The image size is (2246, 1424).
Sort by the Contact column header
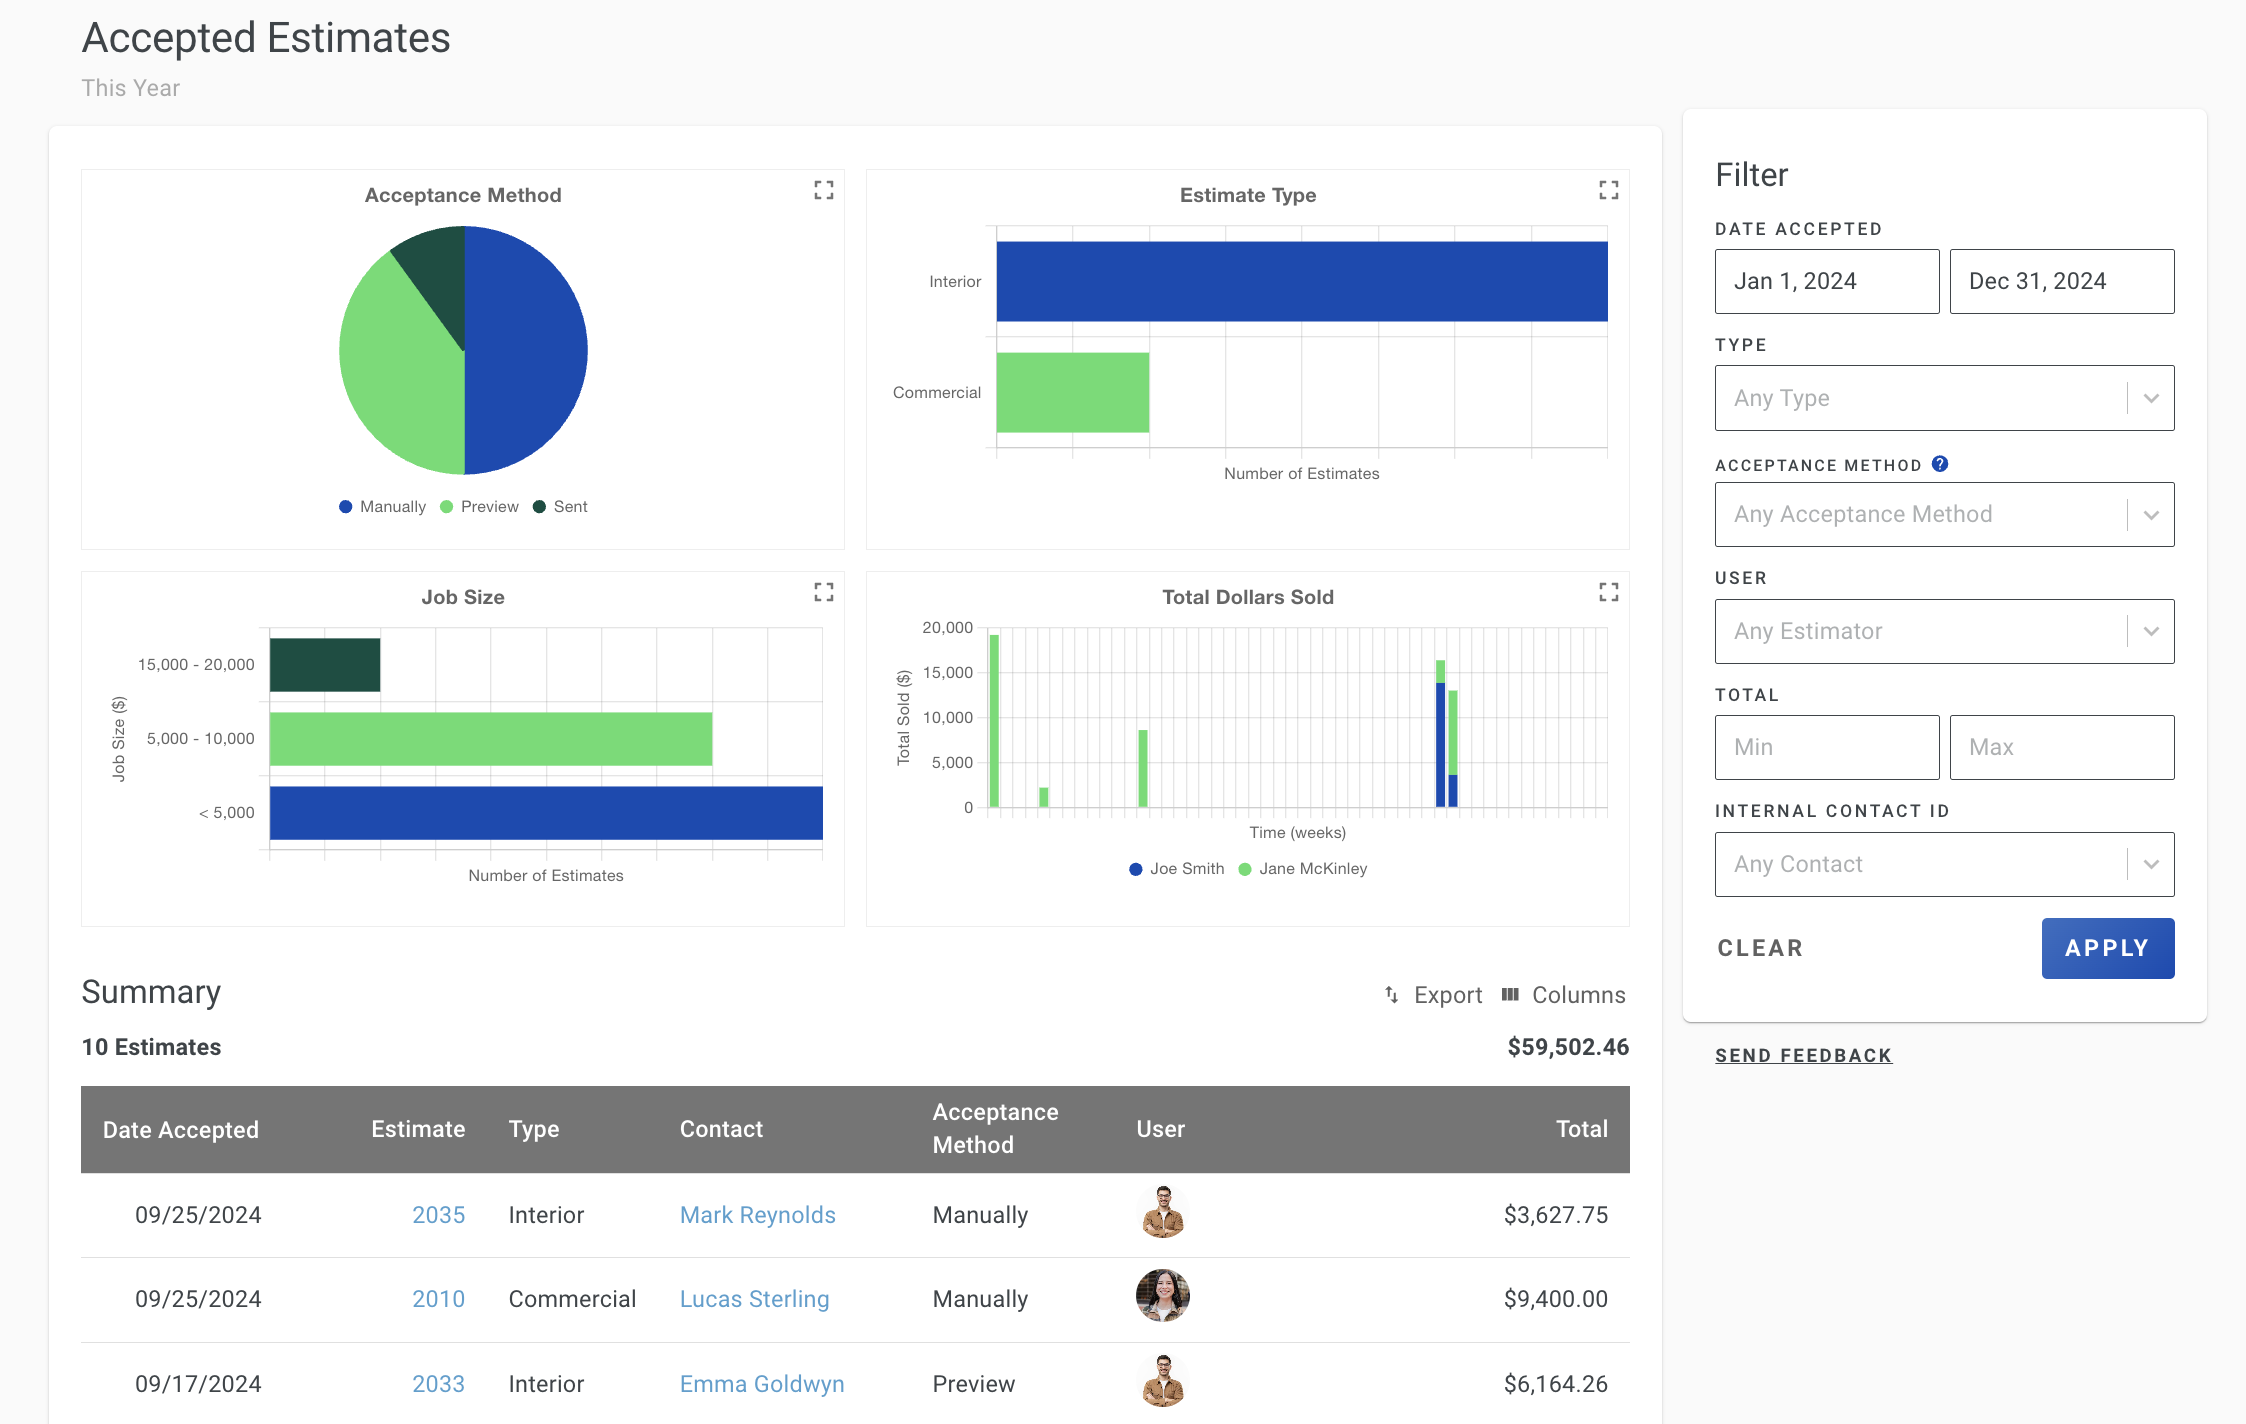point(721,1129)
